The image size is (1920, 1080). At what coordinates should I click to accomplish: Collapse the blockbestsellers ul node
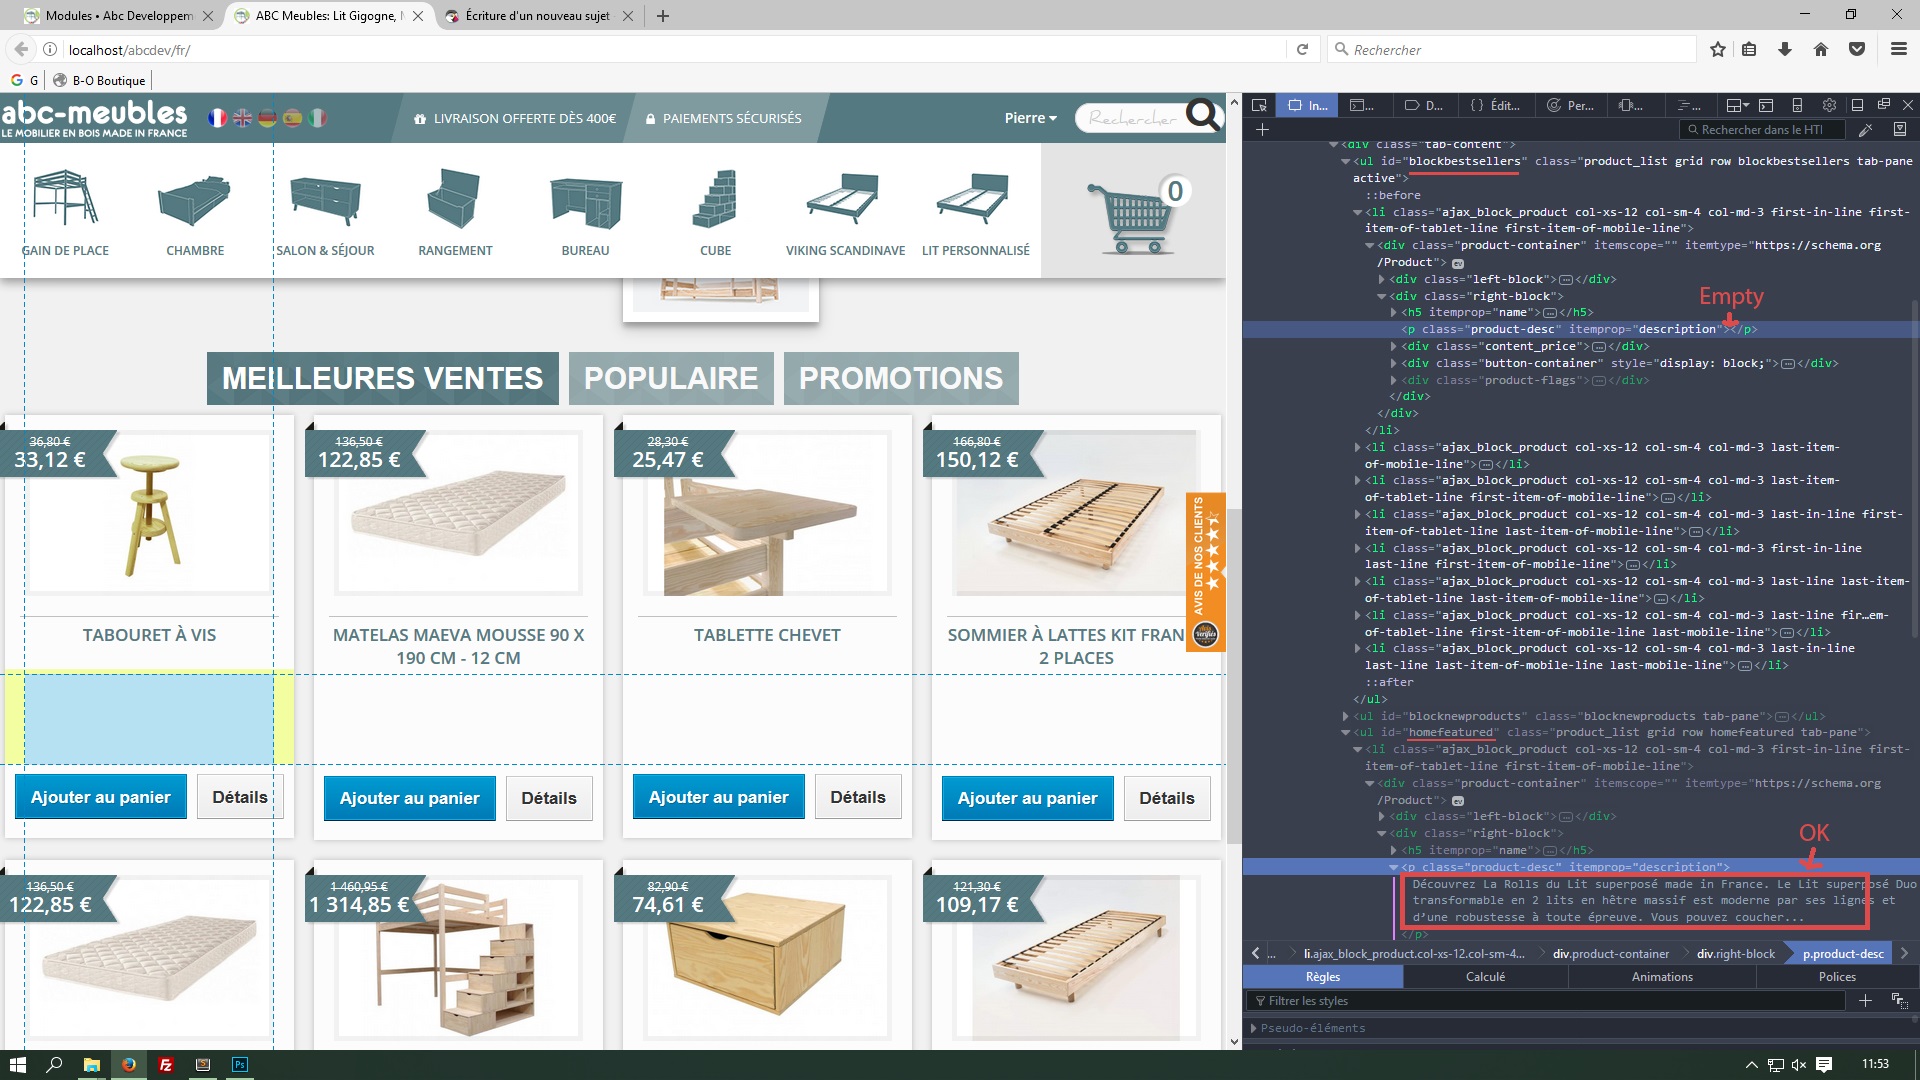tap(1345, 161)
